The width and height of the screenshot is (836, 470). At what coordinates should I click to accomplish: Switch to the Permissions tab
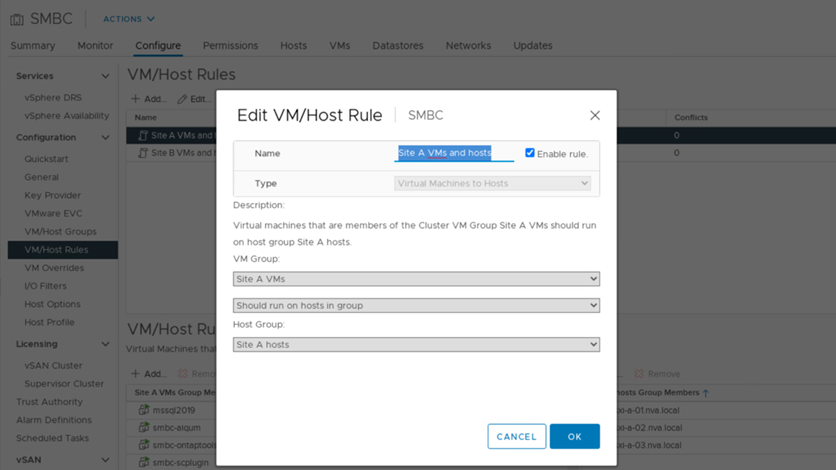coord(230,46)
